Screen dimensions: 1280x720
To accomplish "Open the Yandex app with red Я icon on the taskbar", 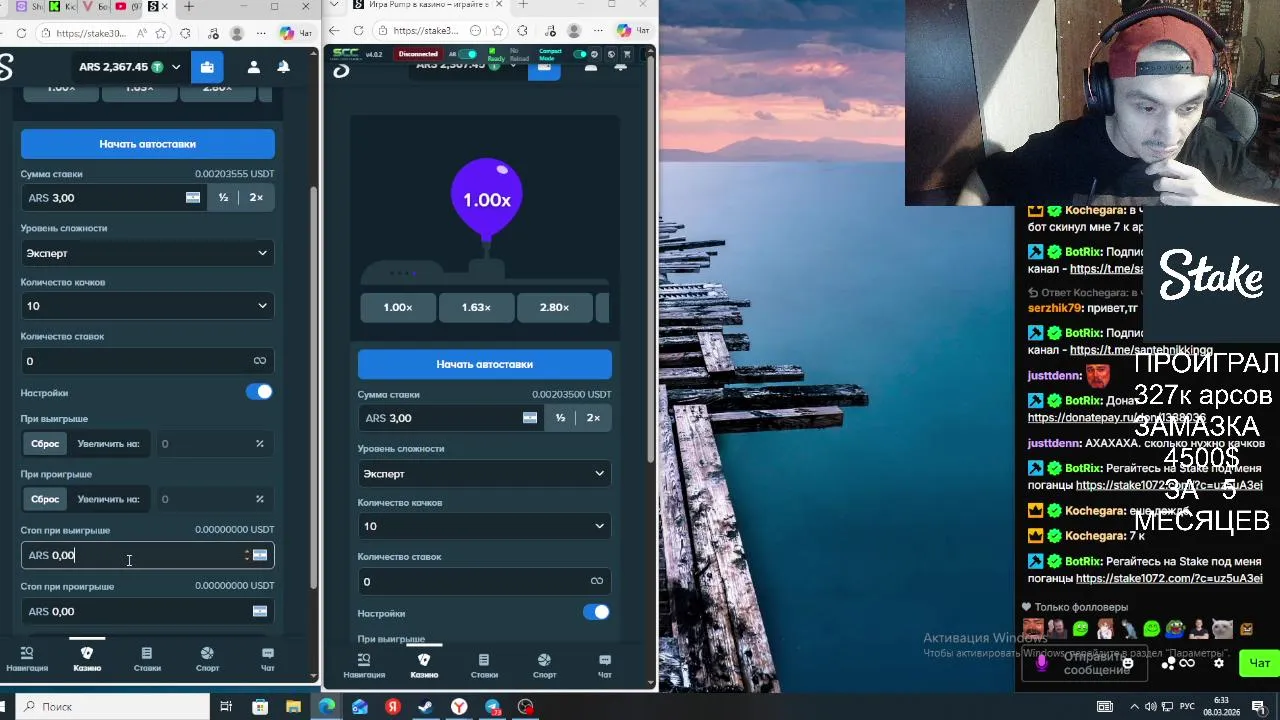I will coord(393,707).
